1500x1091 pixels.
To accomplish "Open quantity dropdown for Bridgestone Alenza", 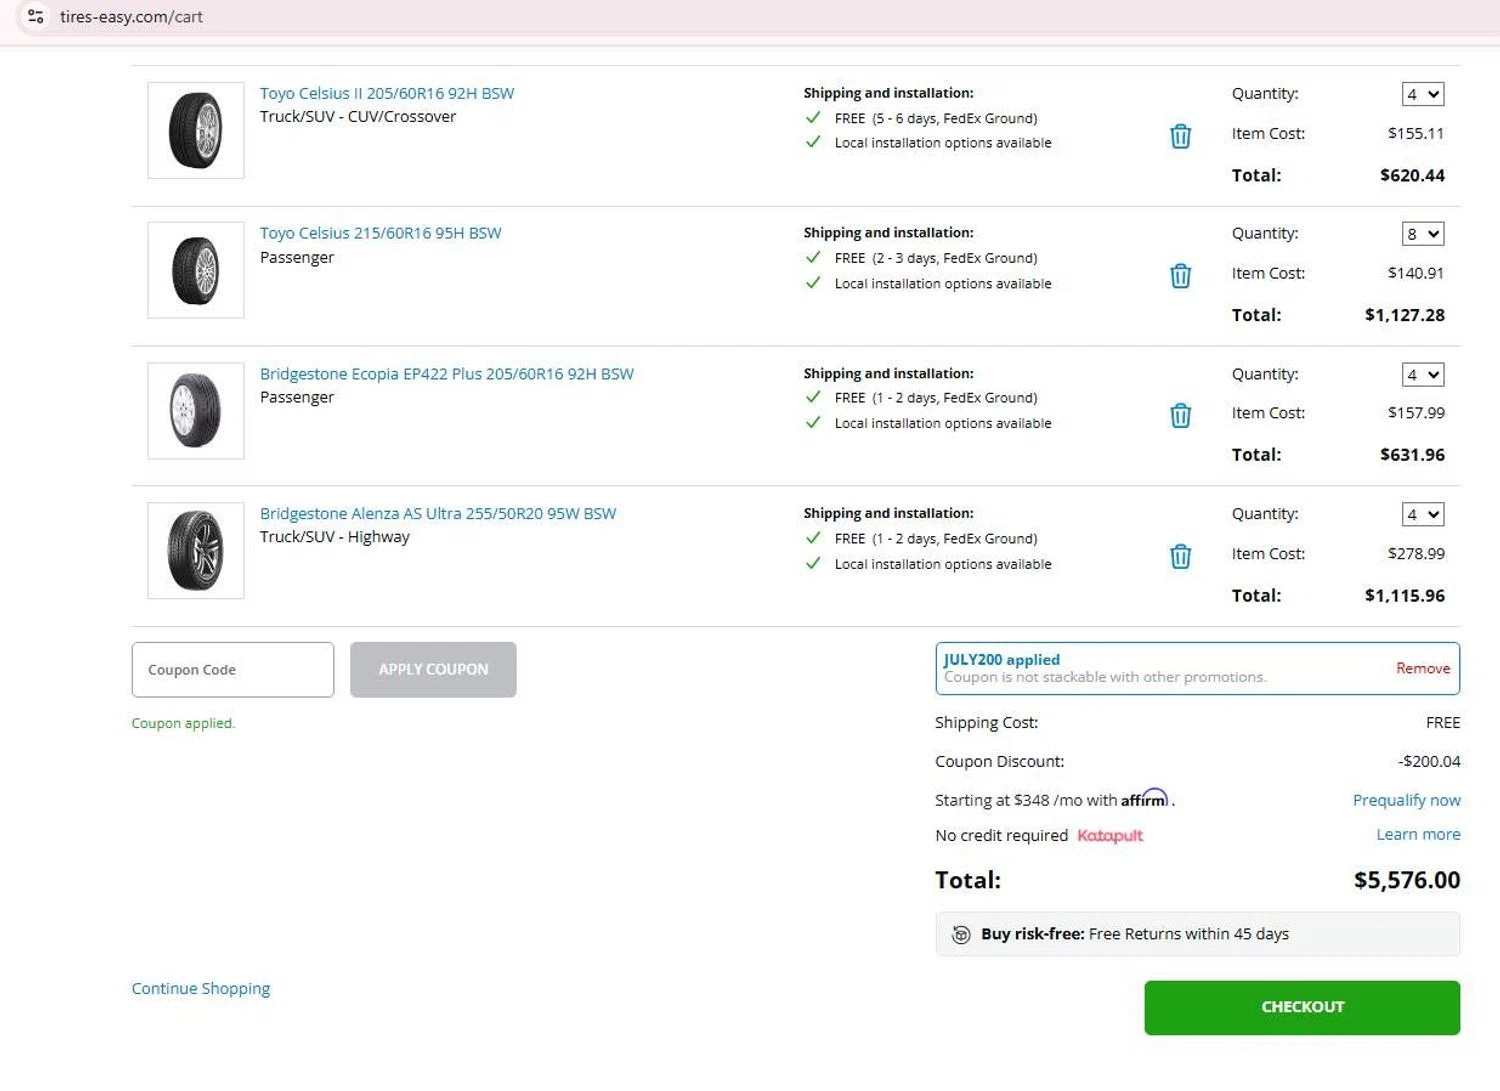I will (x=1422, y=515).
